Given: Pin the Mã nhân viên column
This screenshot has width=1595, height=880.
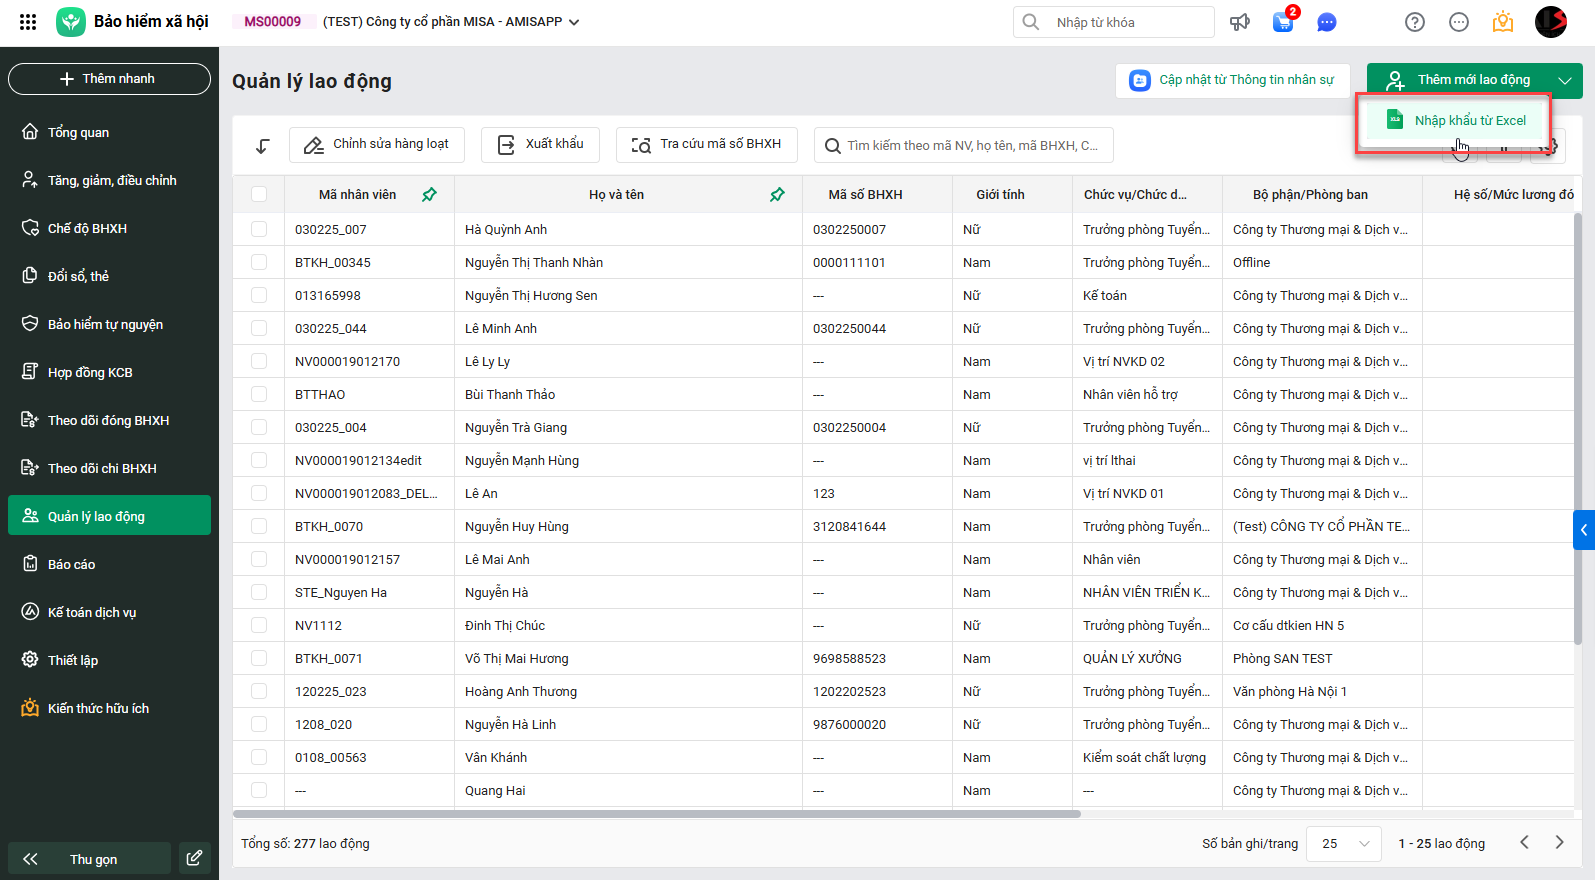Looking at the screenshot, I should pos(429,195).
